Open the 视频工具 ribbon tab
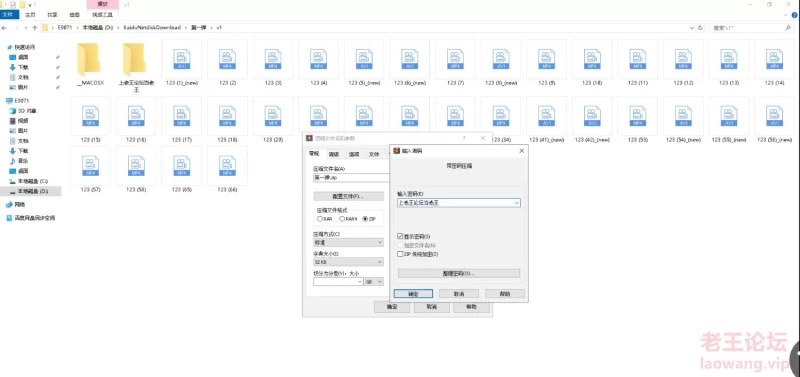The height and width of the screenshot is (377, 800). tap(103, 15)
